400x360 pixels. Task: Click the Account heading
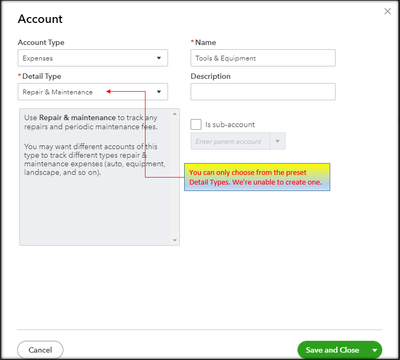pyautogui.click(x=40, y=19)
